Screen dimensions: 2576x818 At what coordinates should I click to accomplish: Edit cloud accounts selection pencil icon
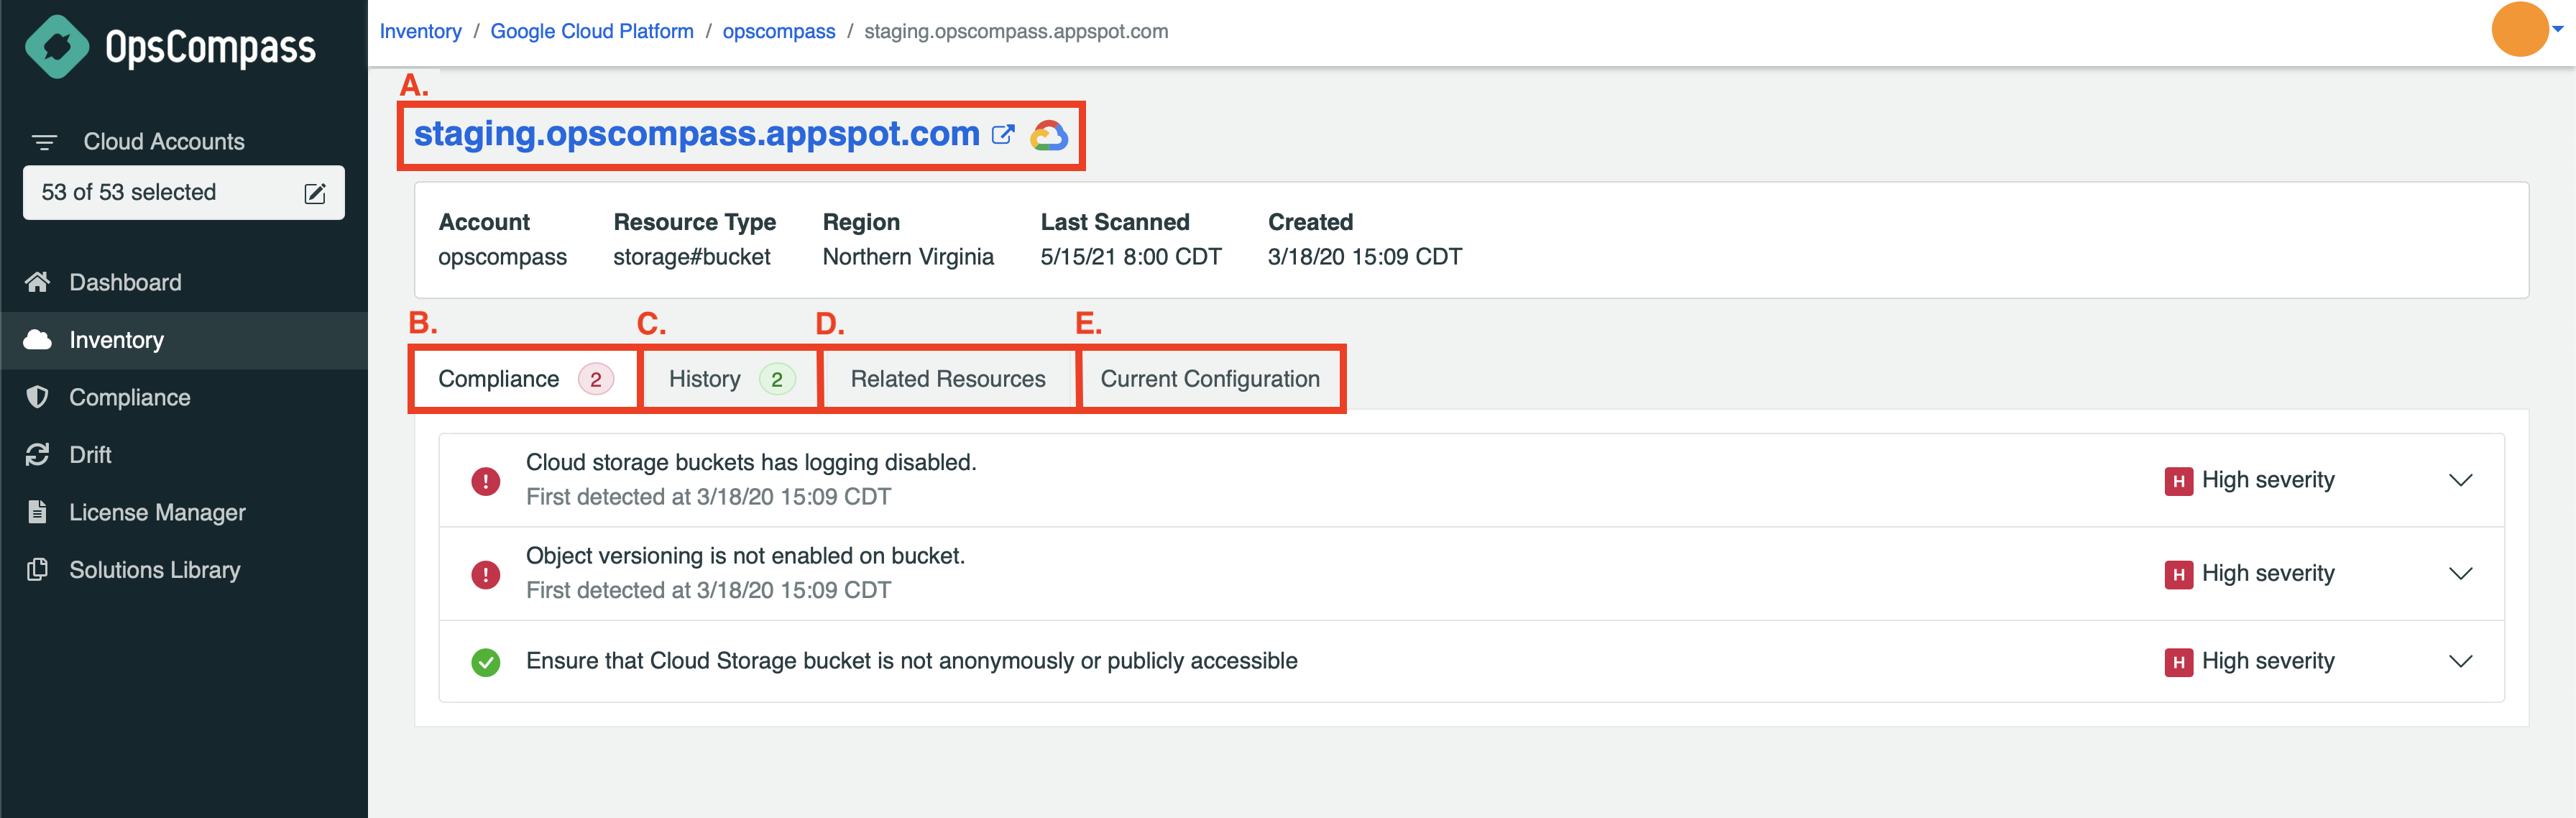(x=315, y=193)
